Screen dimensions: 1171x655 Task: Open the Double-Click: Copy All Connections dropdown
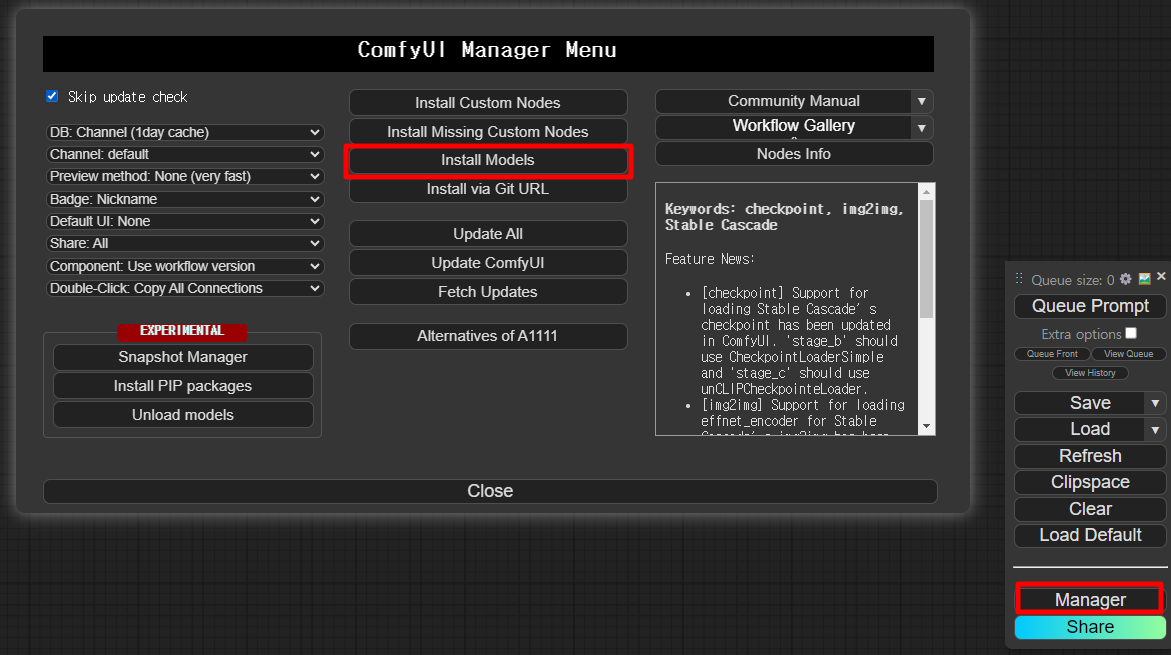point(184,288)
